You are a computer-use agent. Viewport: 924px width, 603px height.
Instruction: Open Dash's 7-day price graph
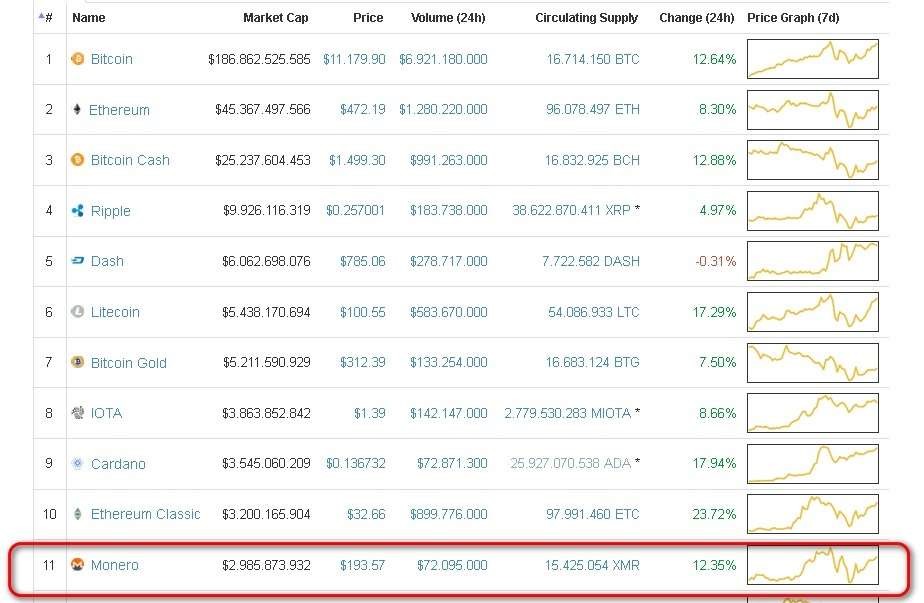coord(812,261)
